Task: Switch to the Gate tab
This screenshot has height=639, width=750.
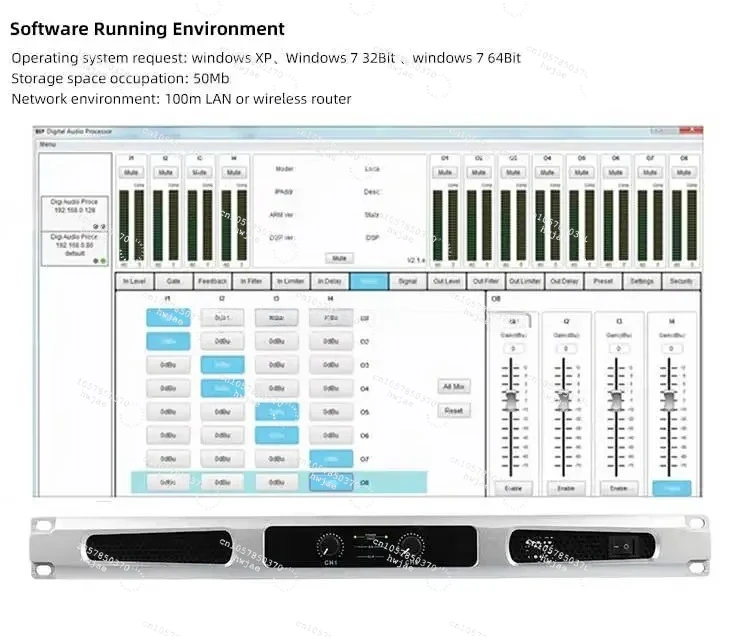Action: click(173, 281)
